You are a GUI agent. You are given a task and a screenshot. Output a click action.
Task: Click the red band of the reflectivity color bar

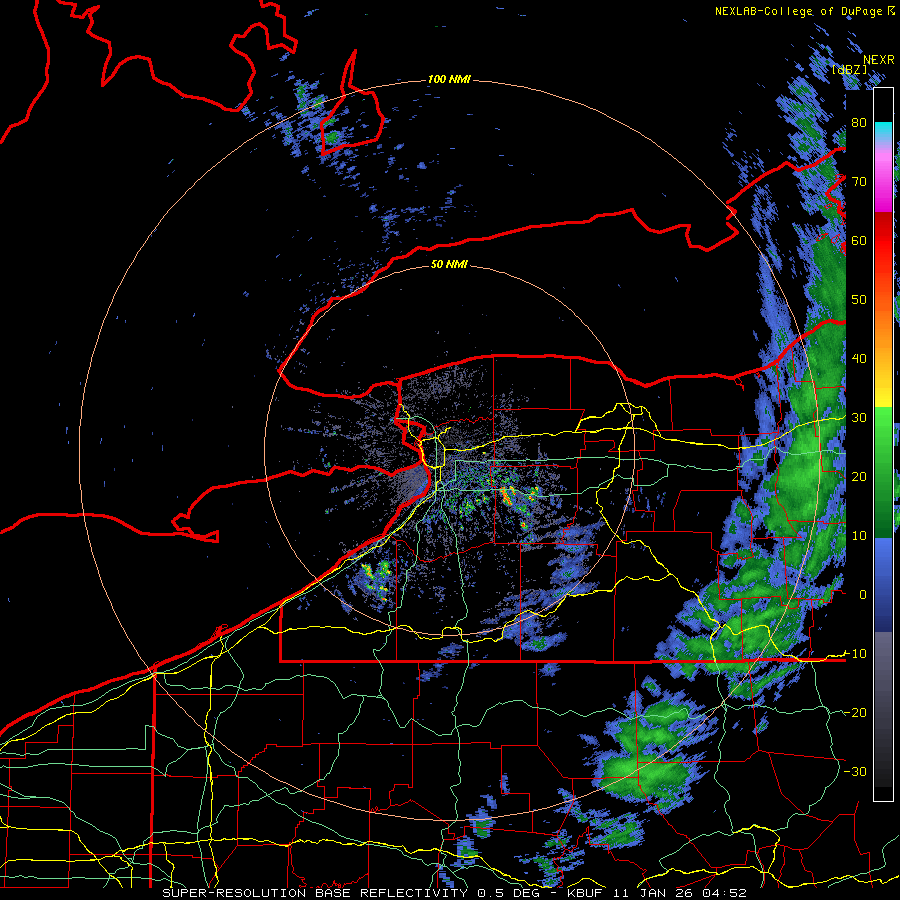pyautogui.click(x=883, y=241)
